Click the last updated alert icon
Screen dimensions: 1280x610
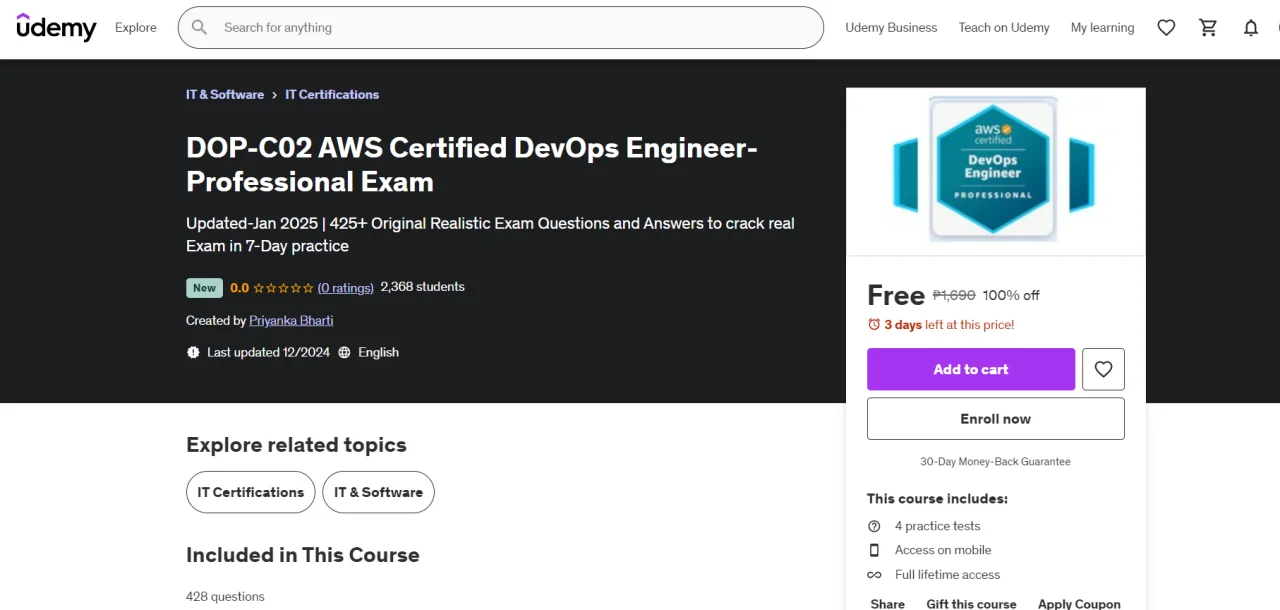[193, 352]
